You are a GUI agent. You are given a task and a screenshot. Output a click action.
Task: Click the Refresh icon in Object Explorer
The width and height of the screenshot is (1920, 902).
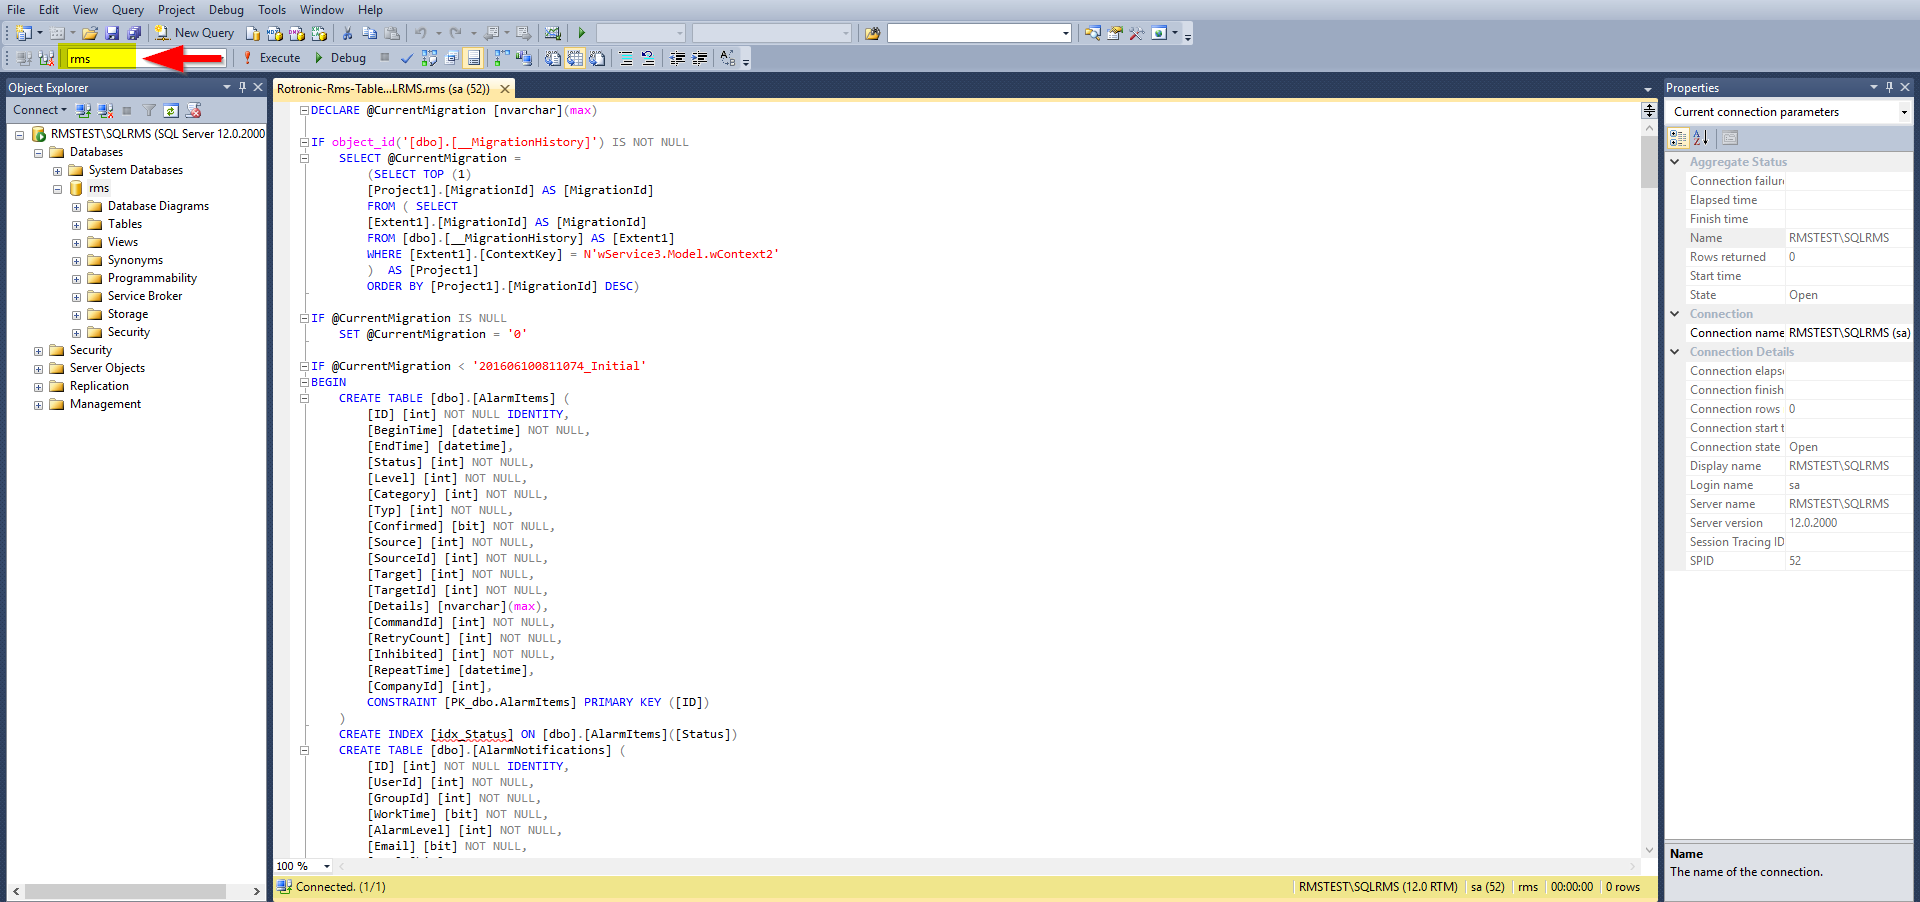click(x=171, y=110)
